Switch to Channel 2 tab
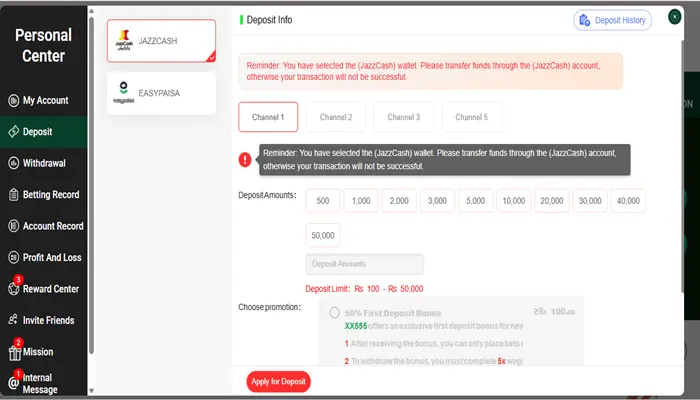Screen dimensions: 700x400 coord(336,117)
